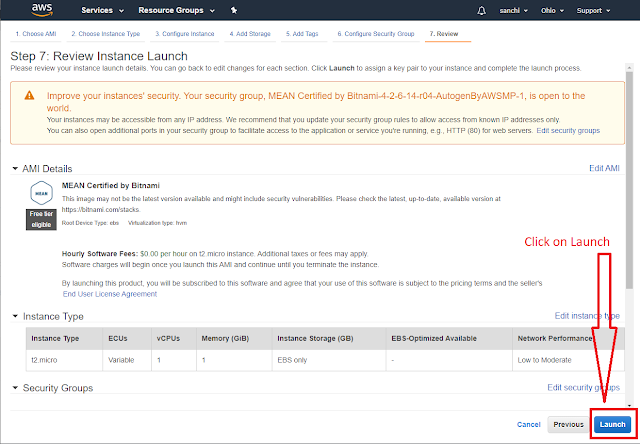Image resolution: width=640 pixels, height=444 pixels.
Task: Collapse the AMI Details section
Action: coord(15,169)
